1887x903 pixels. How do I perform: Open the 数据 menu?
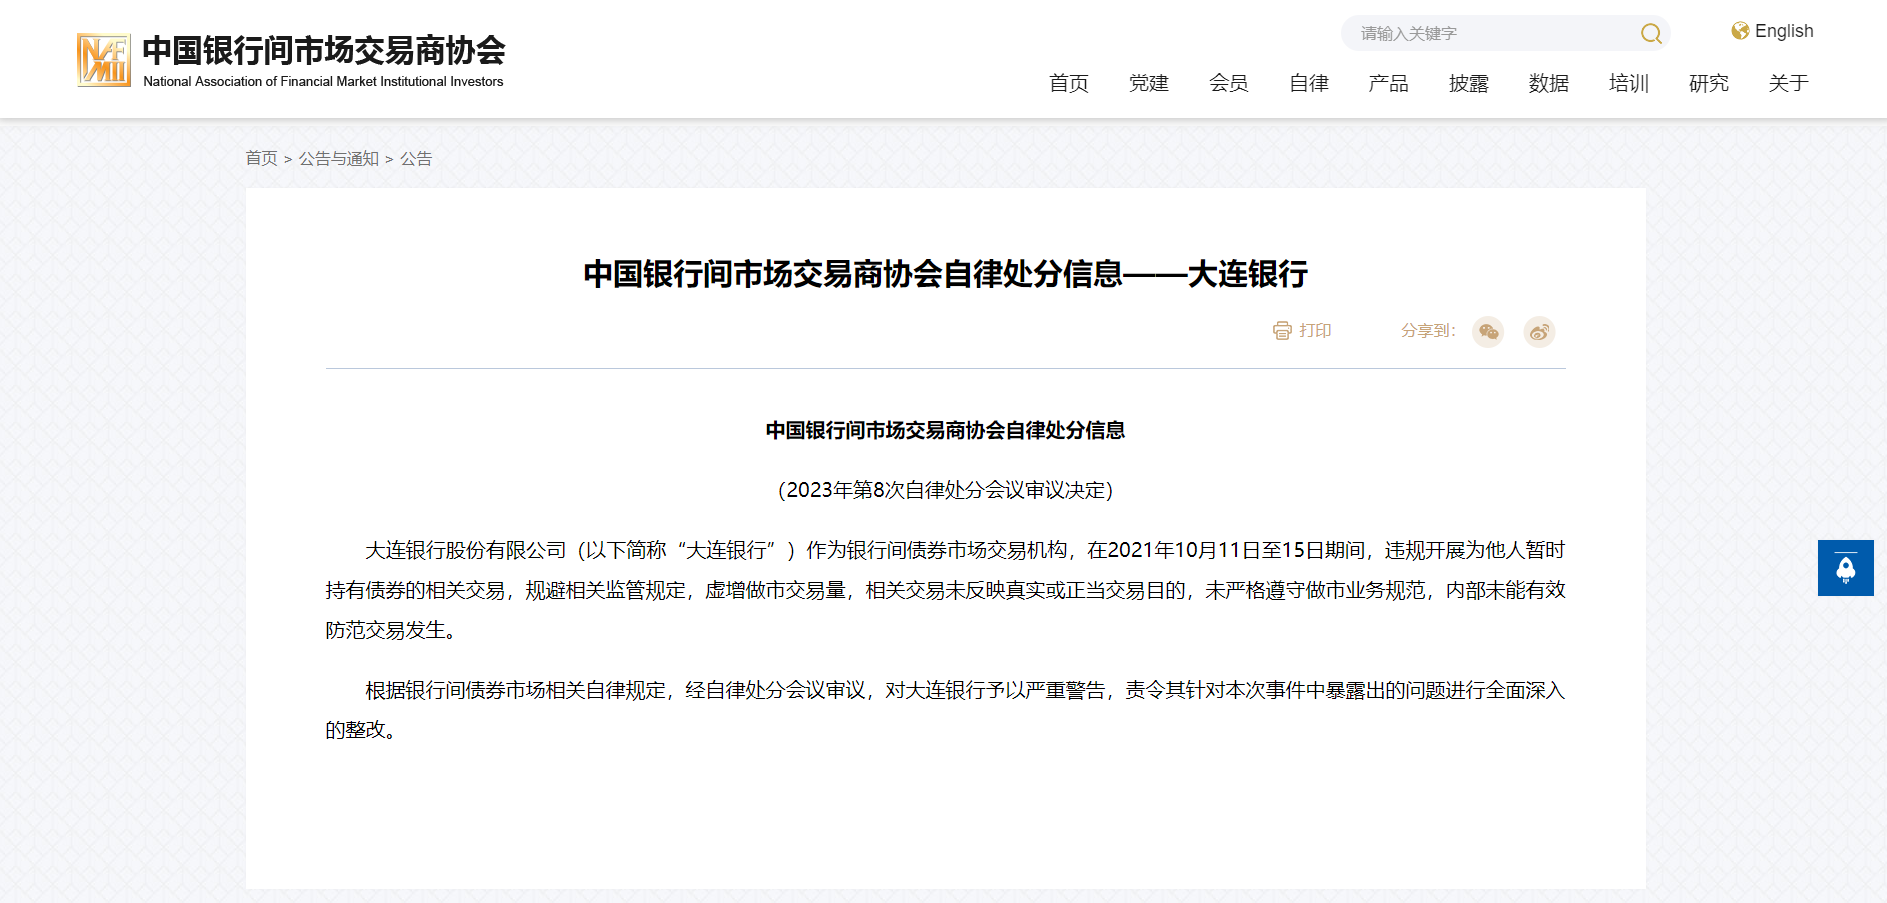[1548, 83]
